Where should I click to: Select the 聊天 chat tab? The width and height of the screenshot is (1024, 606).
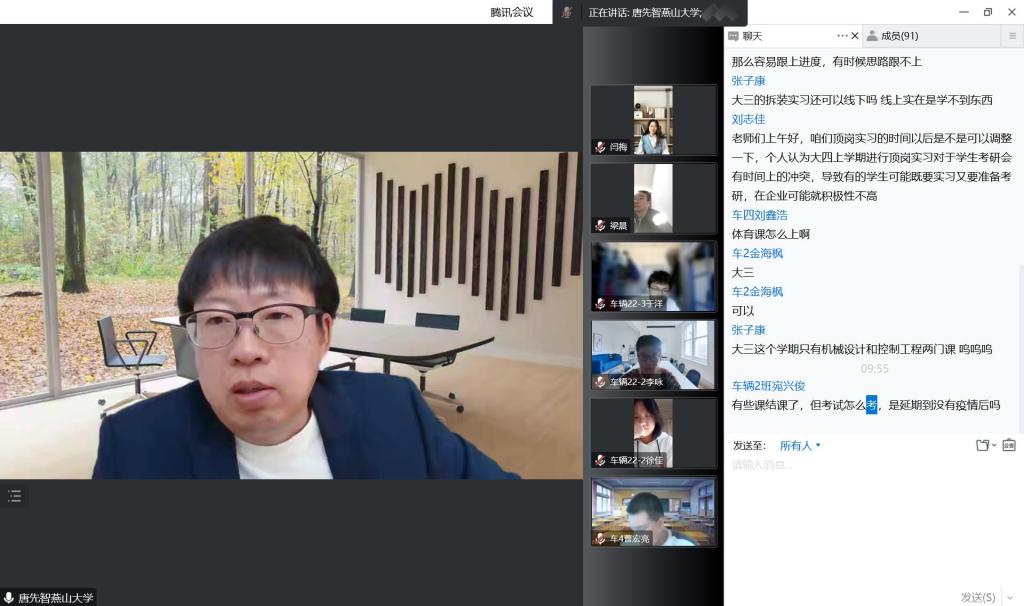point(752,36)
